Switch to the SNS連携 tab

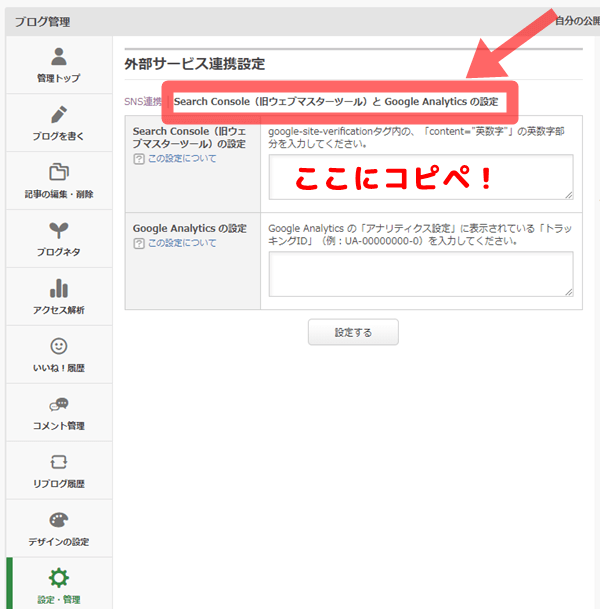click(143, 102)
